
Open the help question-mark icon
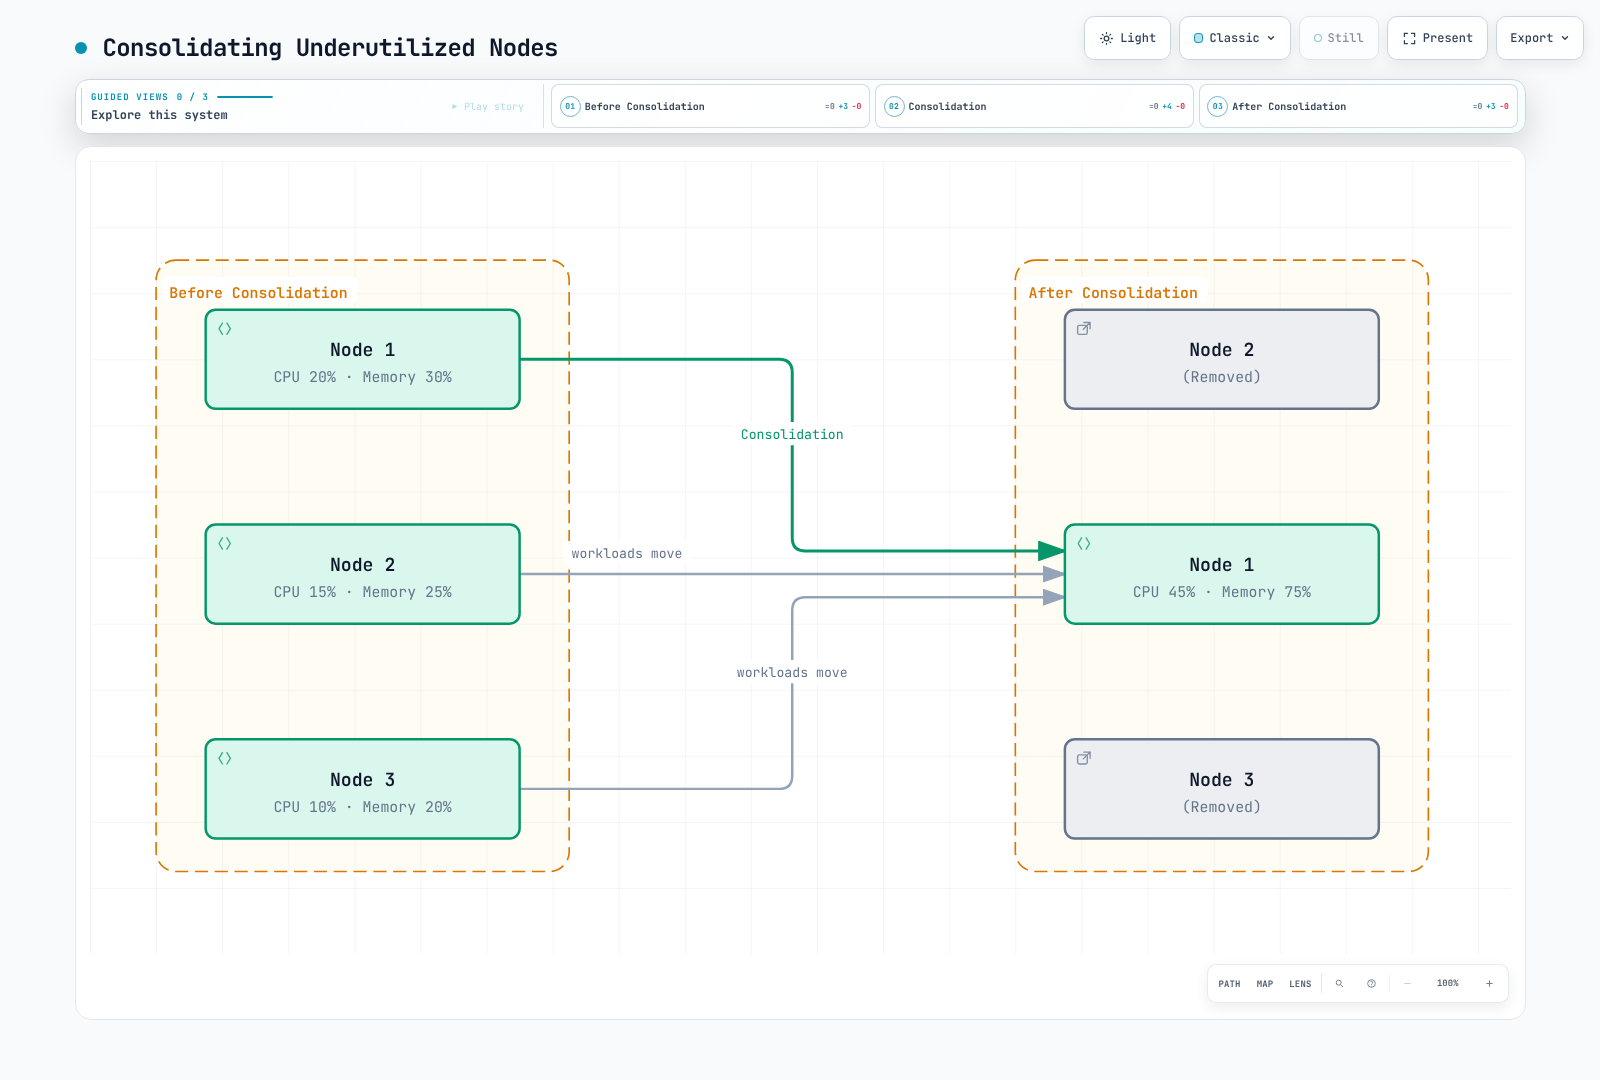(x=1371, y=984)
